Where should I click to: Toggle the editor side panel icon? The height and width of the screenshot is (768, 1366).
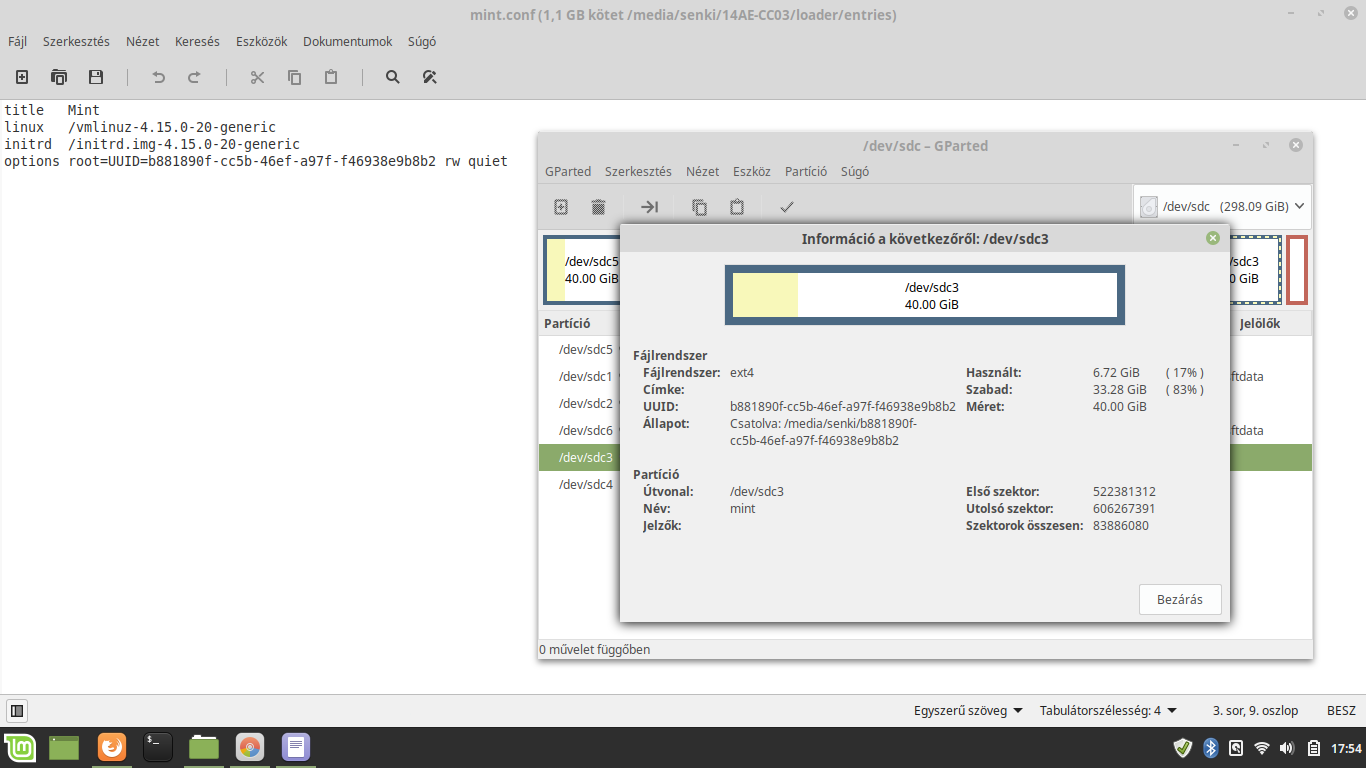(17, 711)
